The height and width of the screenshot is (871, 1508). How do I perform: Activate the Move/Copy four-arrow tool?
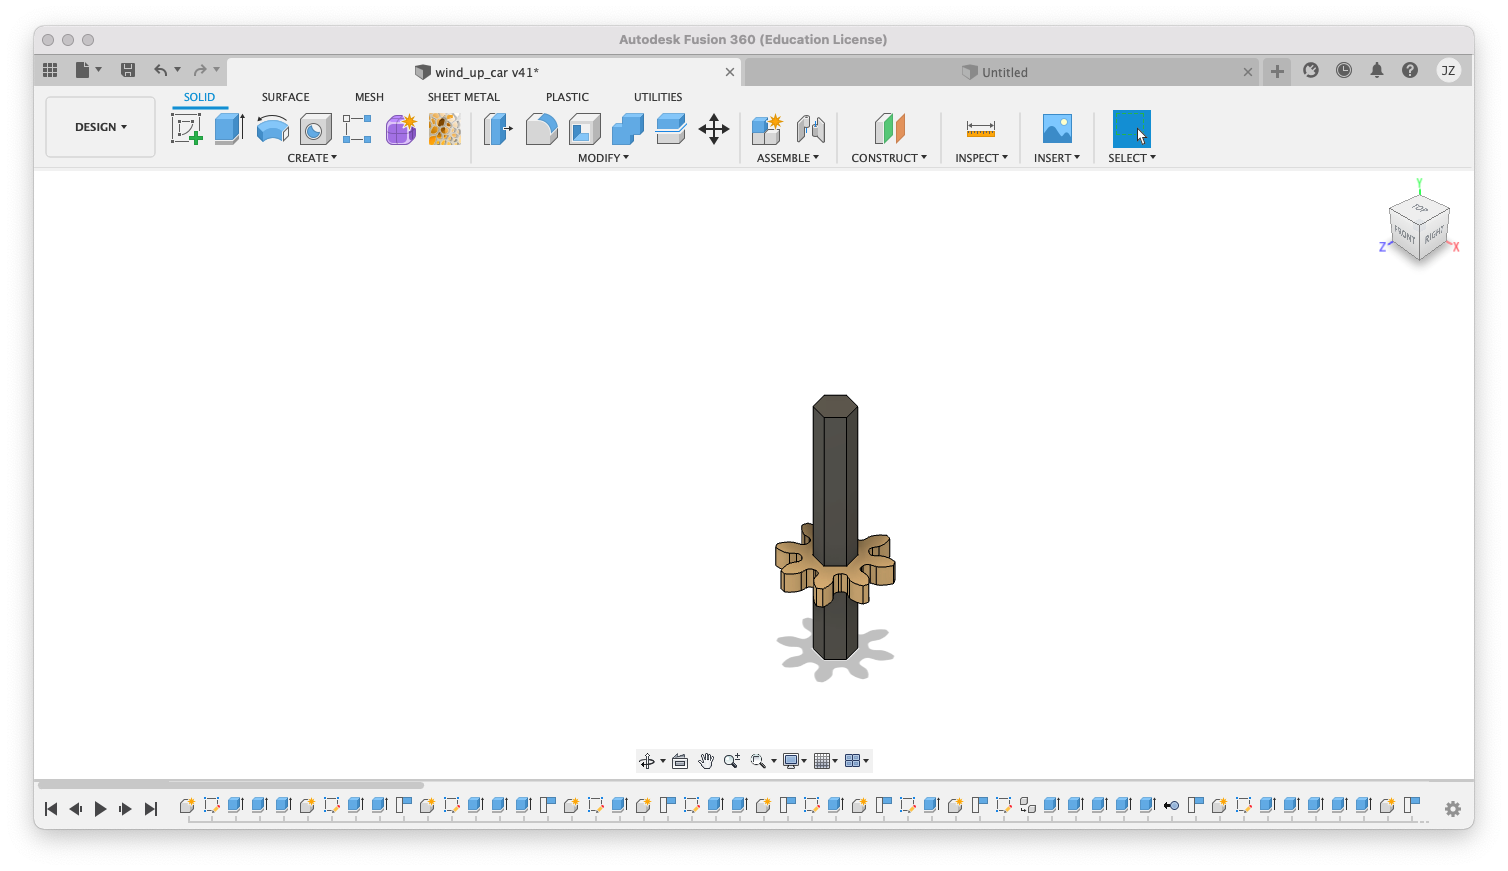(714, 129)
